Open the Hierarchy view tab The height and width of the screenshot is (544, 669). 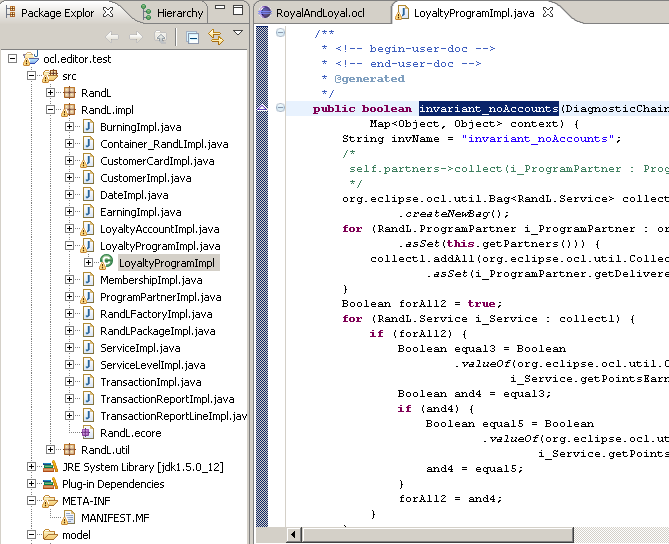tap(173, 13)
